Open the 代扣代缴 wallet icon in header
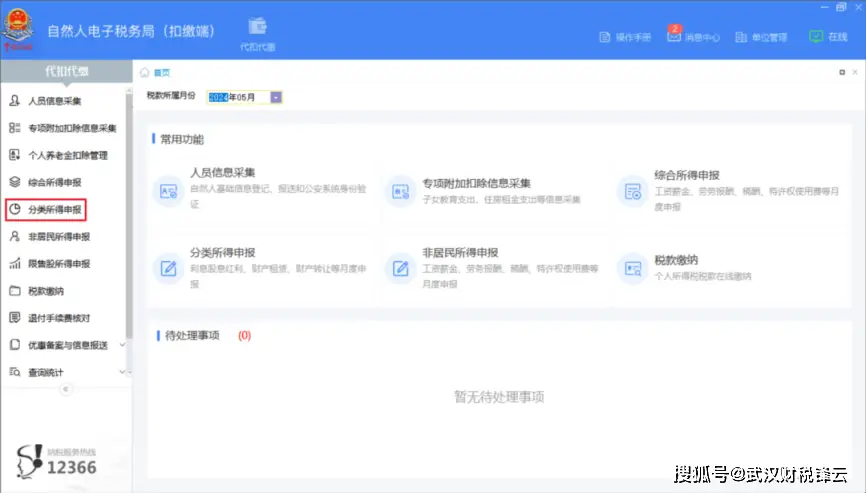The image size is (866, 493). click(257, 27)
